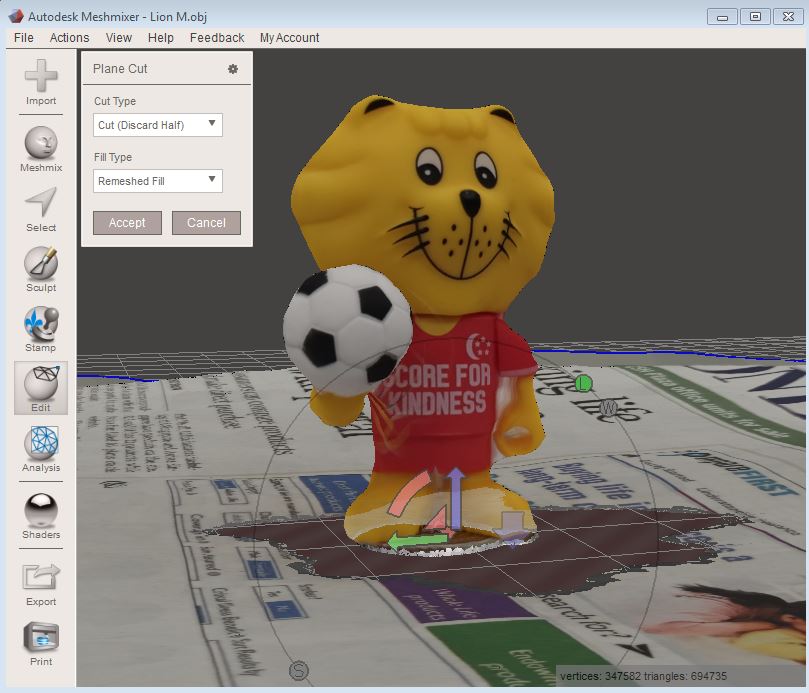Open the Cut Type dropdown

158,125
